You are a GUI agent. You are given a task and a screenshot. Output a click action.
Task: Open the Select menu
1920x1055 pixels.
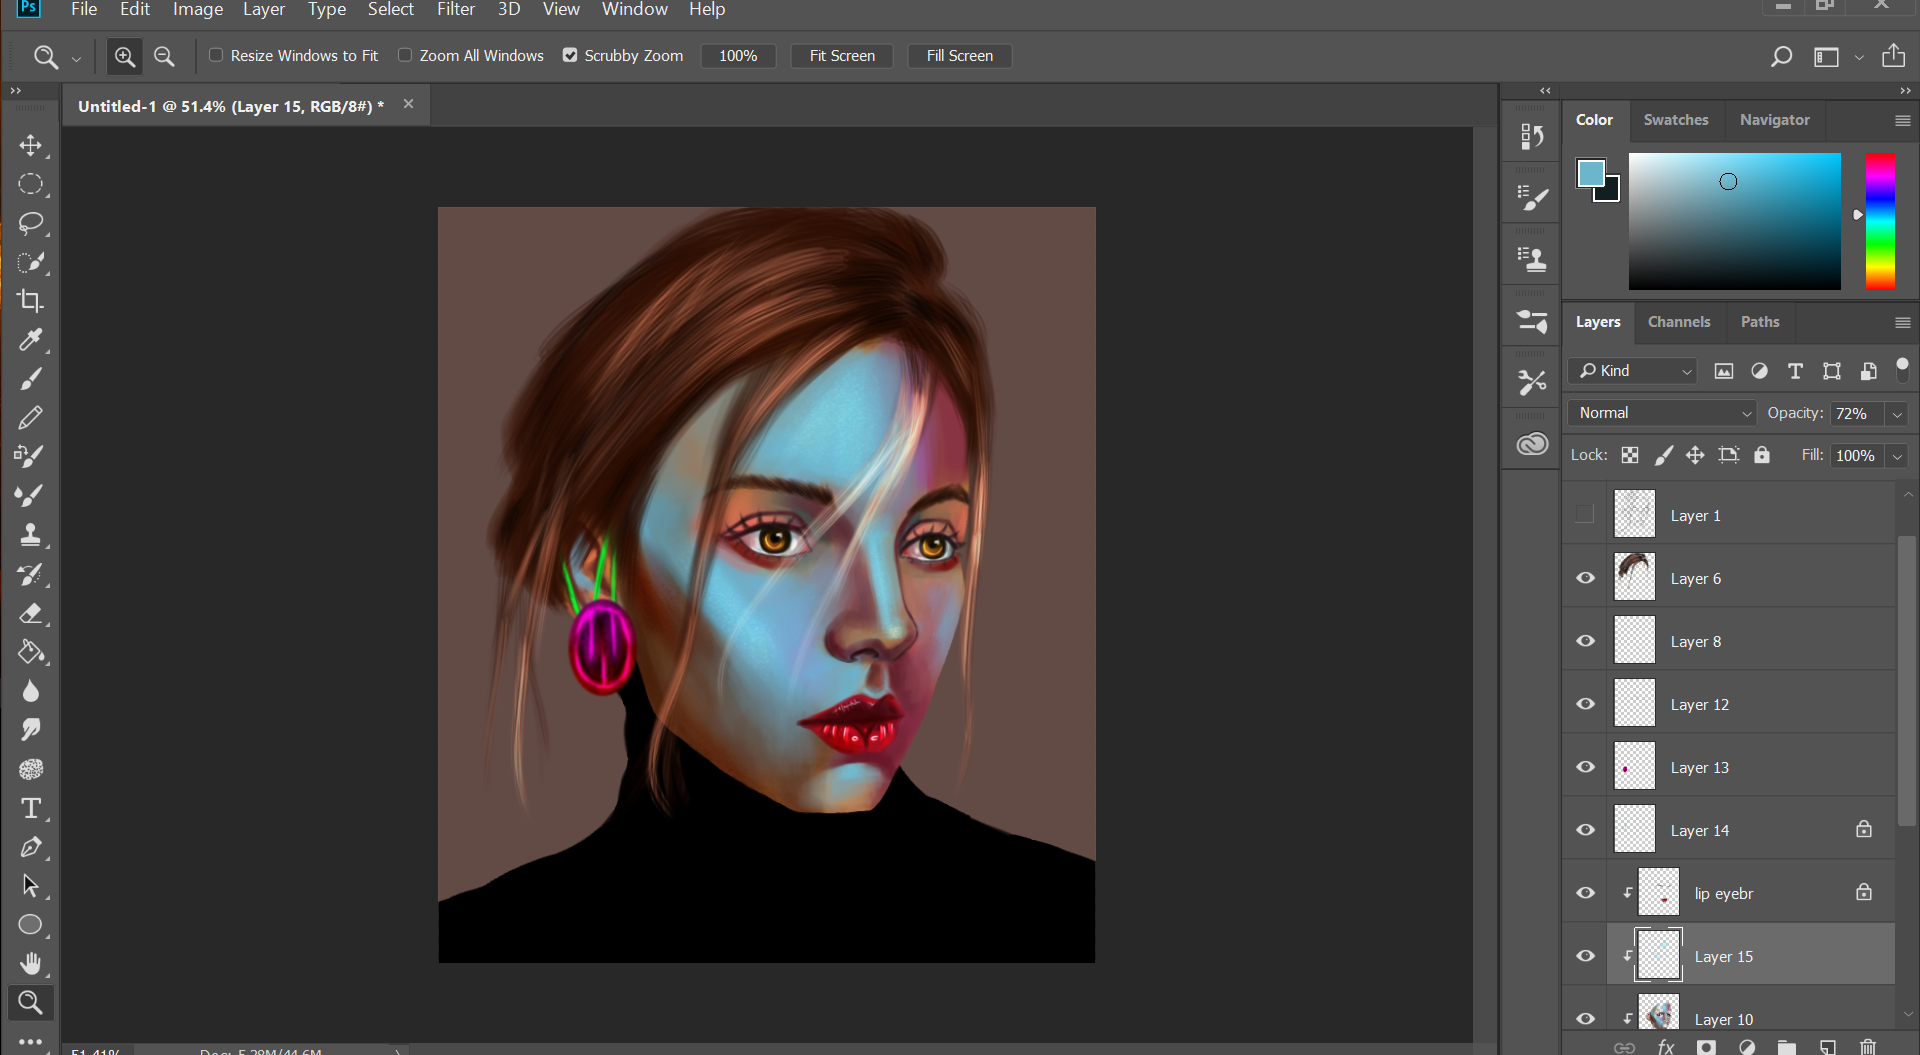(390, 10)
